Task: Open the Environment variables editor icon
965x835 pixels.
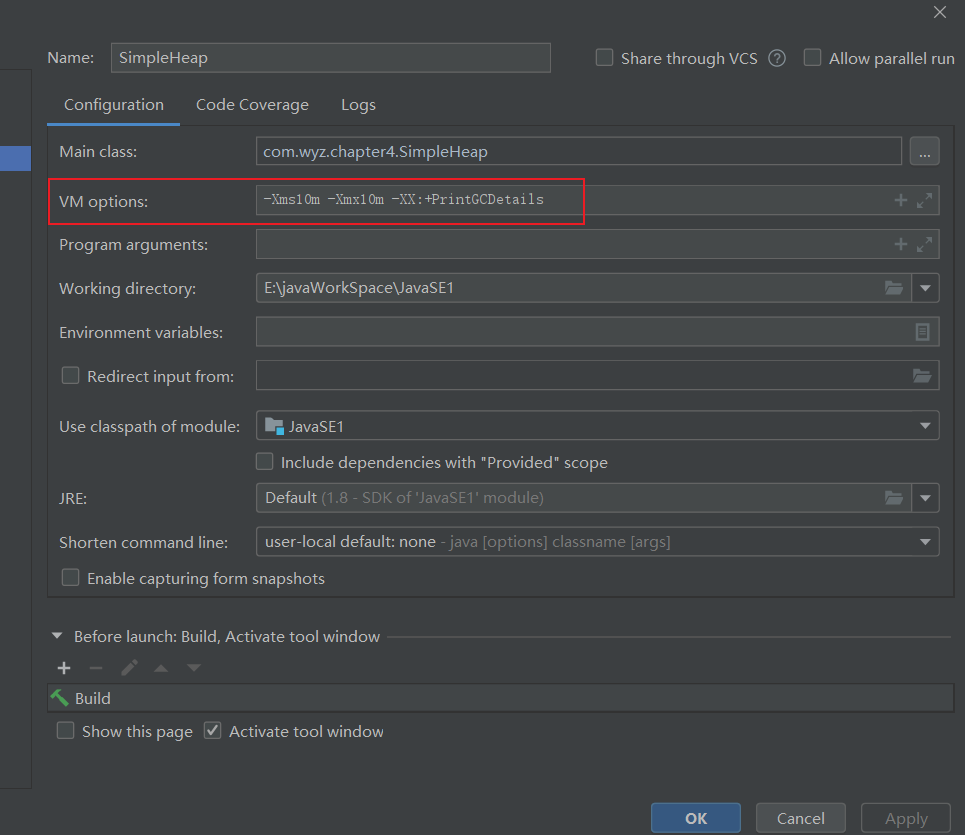Action: [922, 332]
